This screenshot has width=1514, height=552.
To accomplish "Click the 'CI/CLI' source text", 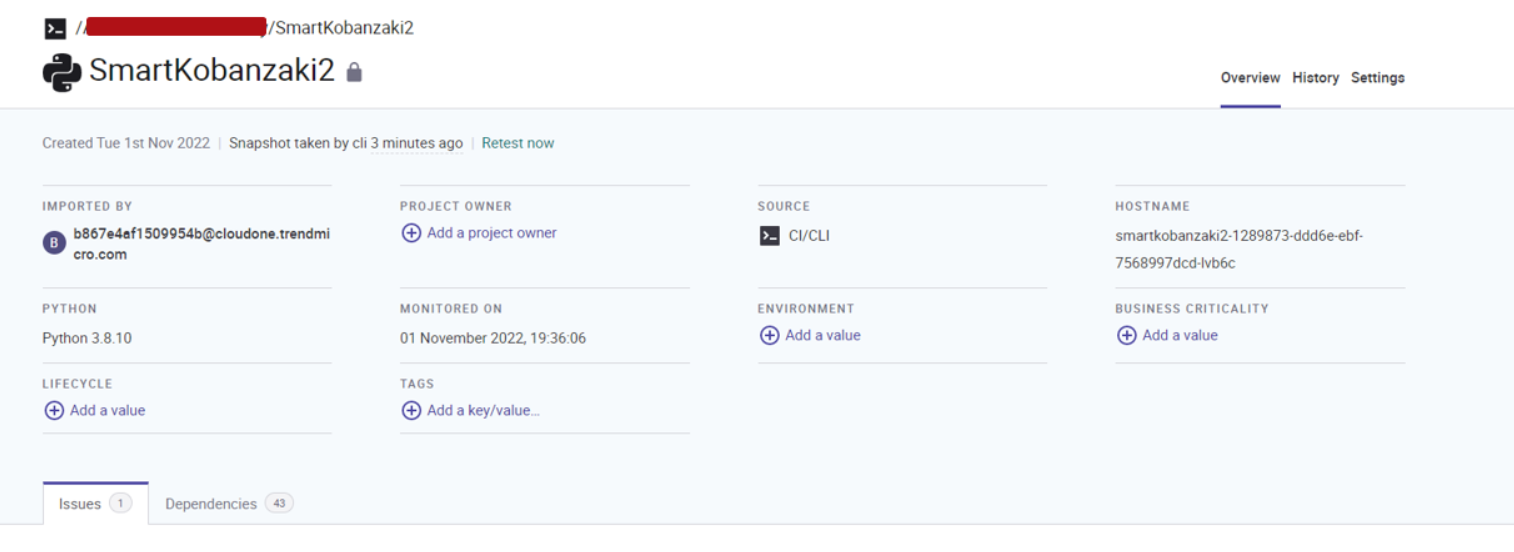I will tap(809, 236).
